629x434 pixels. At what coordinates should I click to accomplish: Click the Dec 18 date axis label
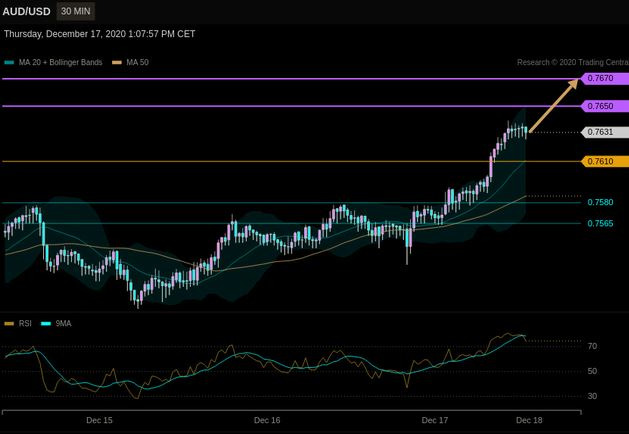(529, 420)
